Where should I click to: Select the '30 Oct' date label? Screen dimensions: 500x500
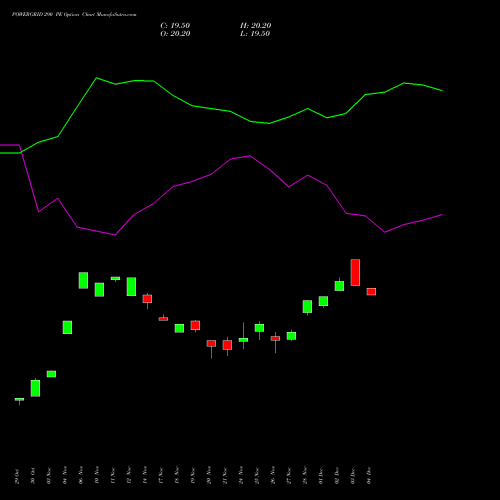[x=33, y=476]
